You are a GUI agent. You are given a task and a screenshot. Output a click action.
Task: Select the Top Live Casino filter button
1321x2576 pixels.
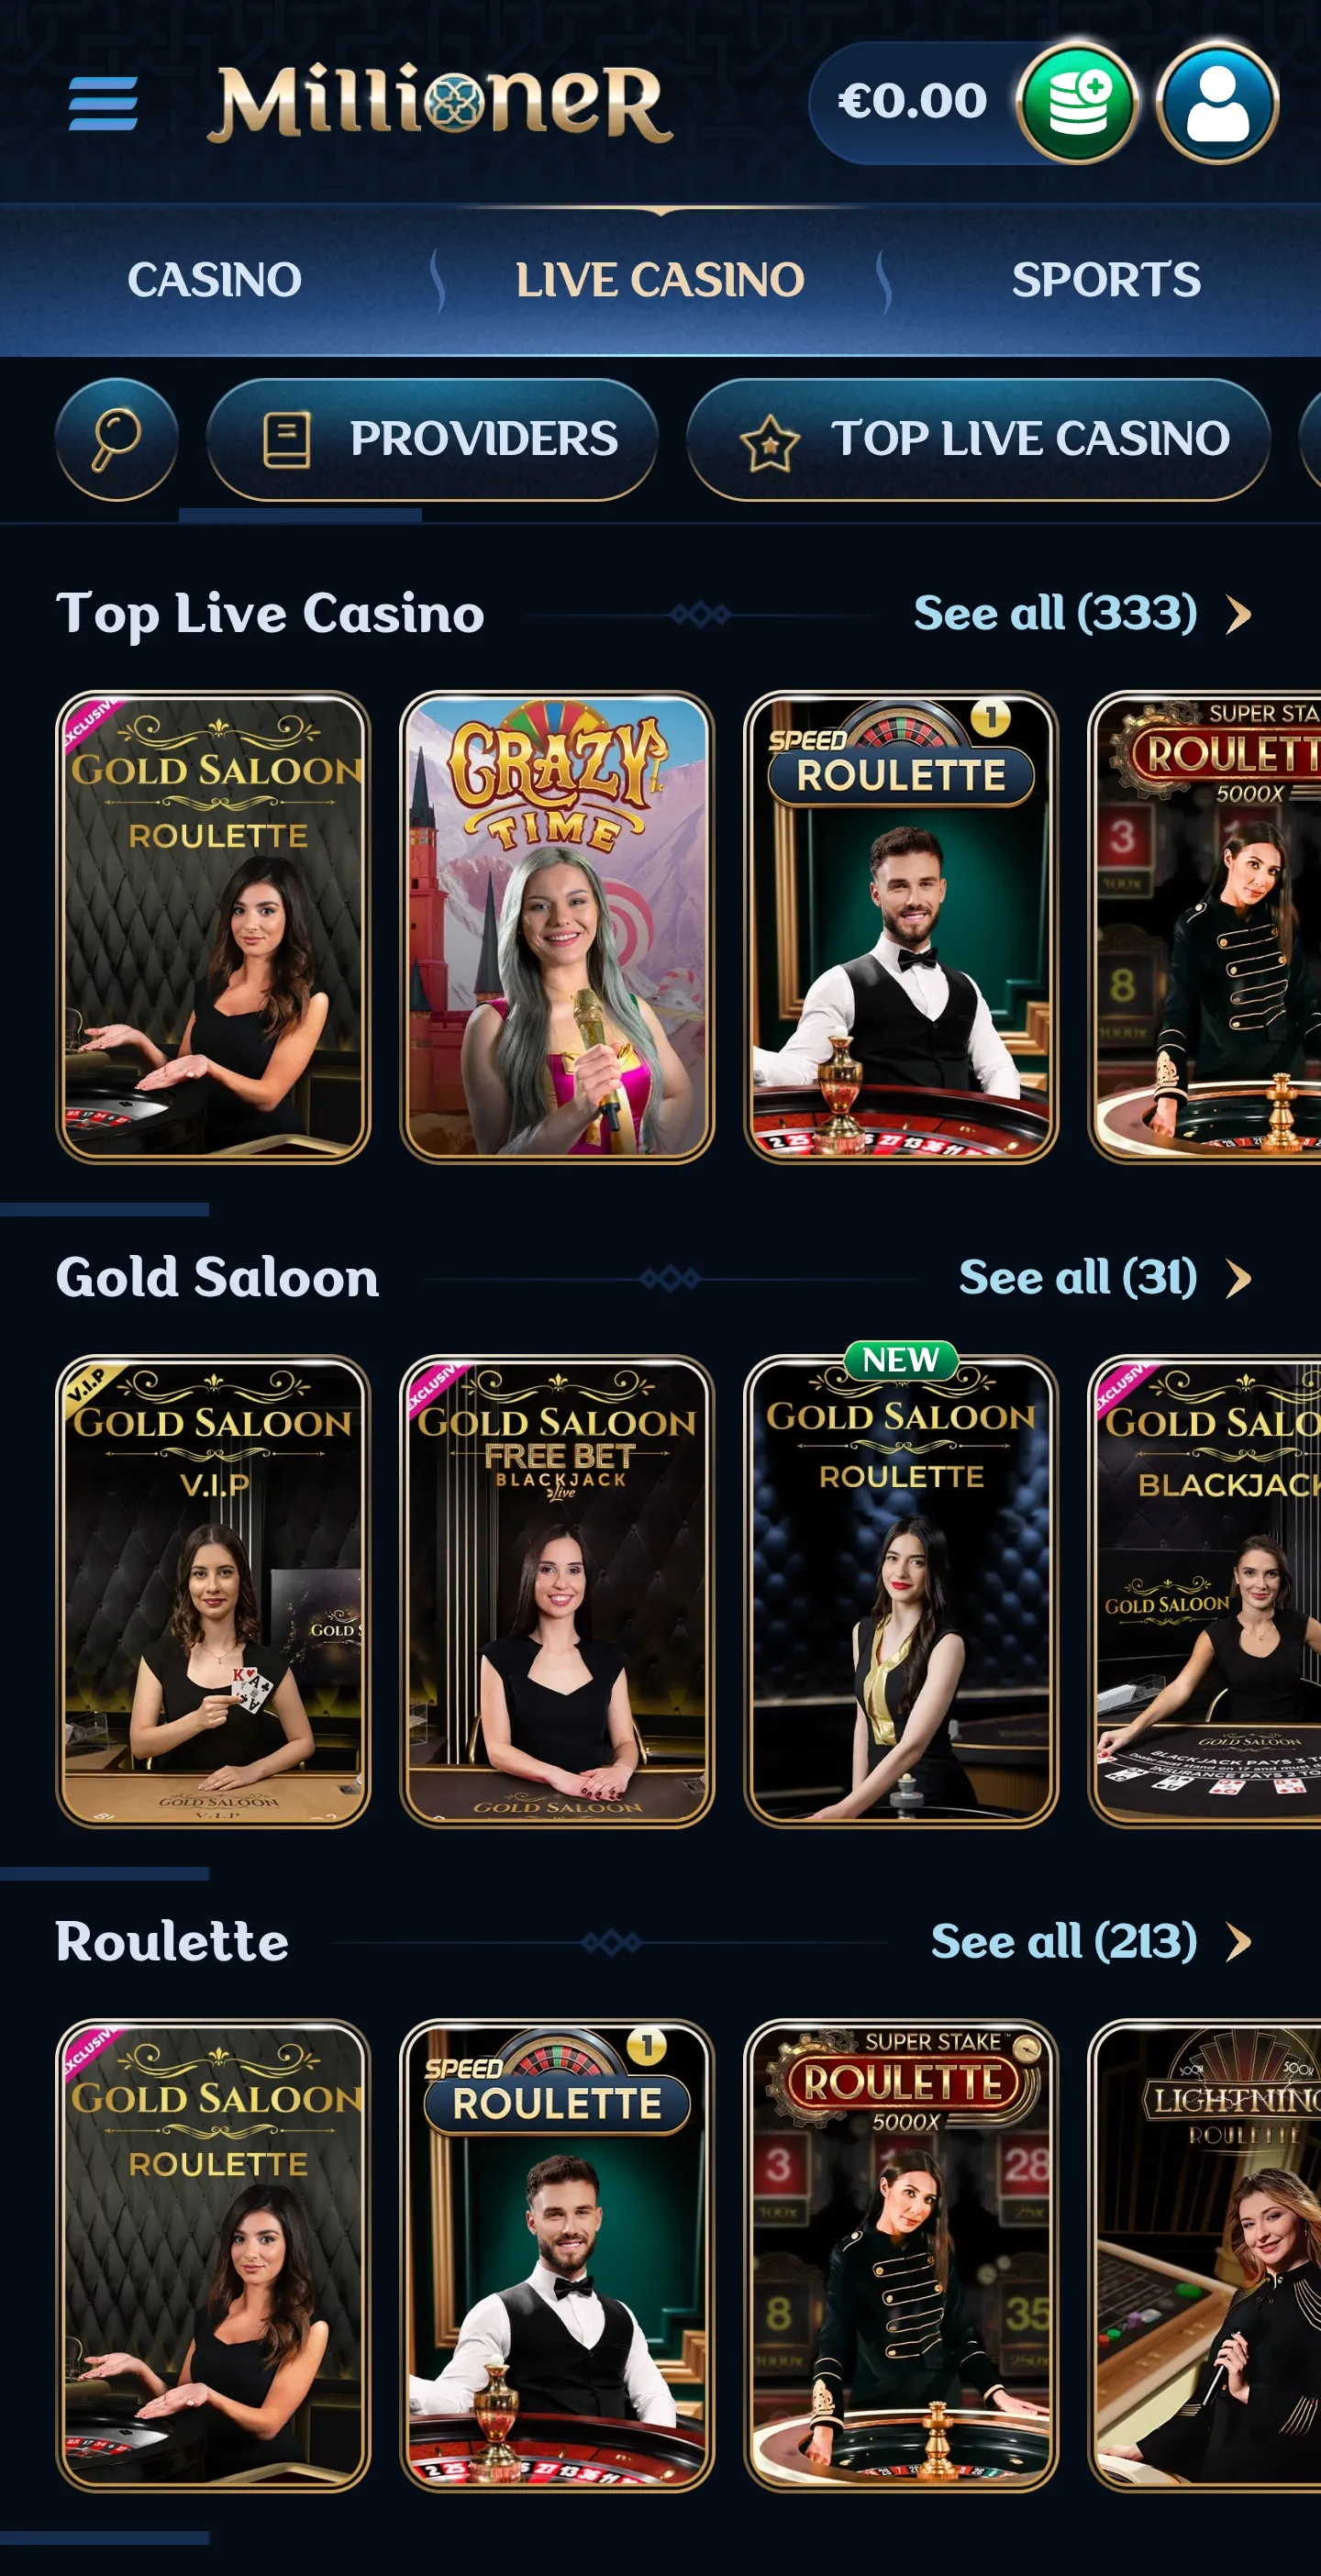(978, 439)
